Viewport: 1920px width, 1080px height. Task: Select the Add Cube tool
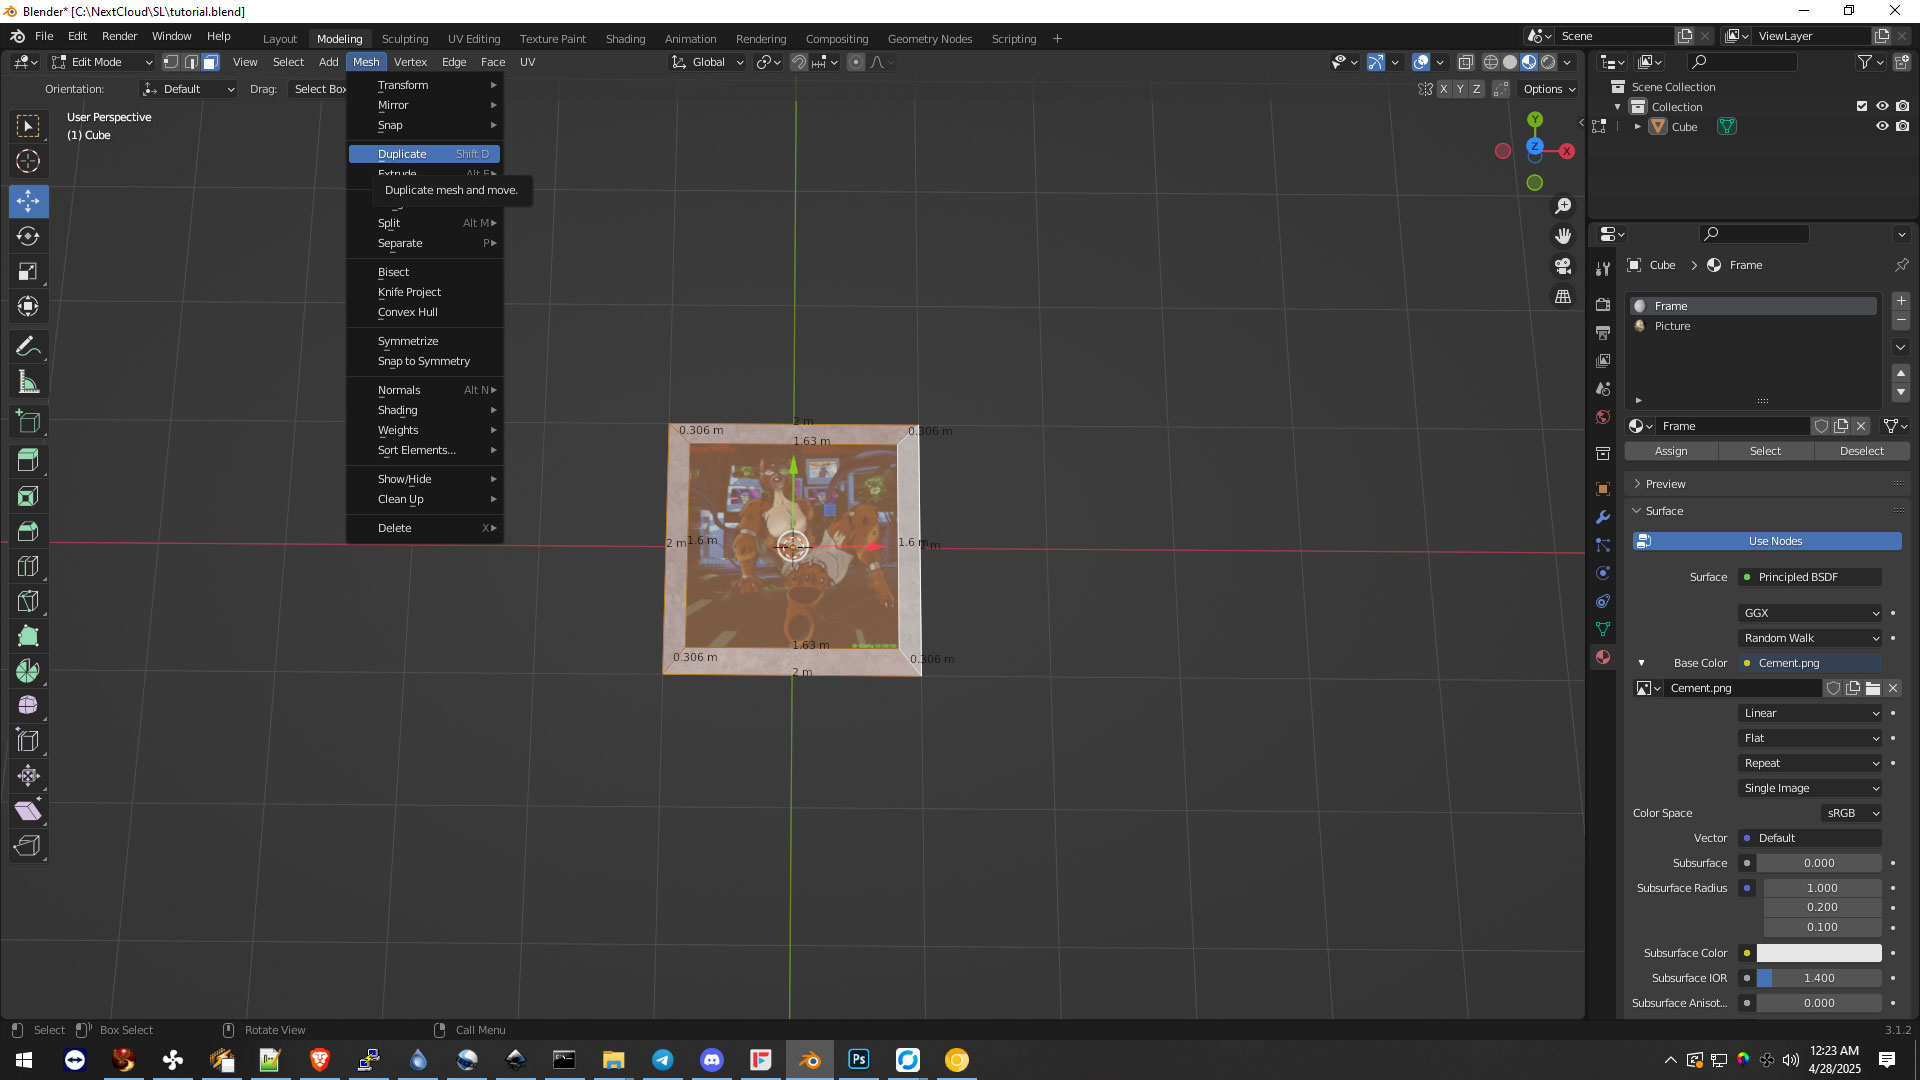[x=28, y=421]
